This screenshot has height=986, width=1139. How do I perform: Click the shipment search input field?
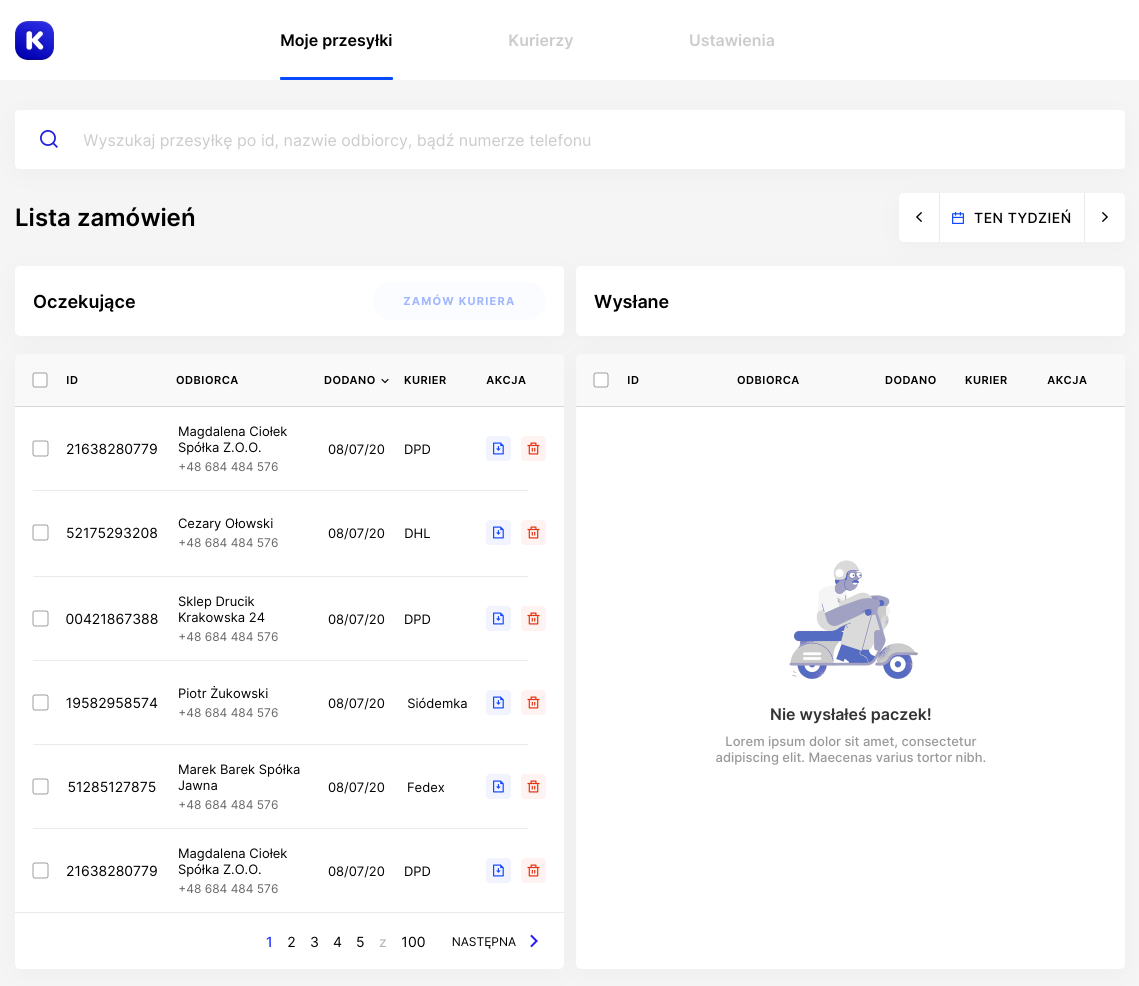(x=400, y=139)
